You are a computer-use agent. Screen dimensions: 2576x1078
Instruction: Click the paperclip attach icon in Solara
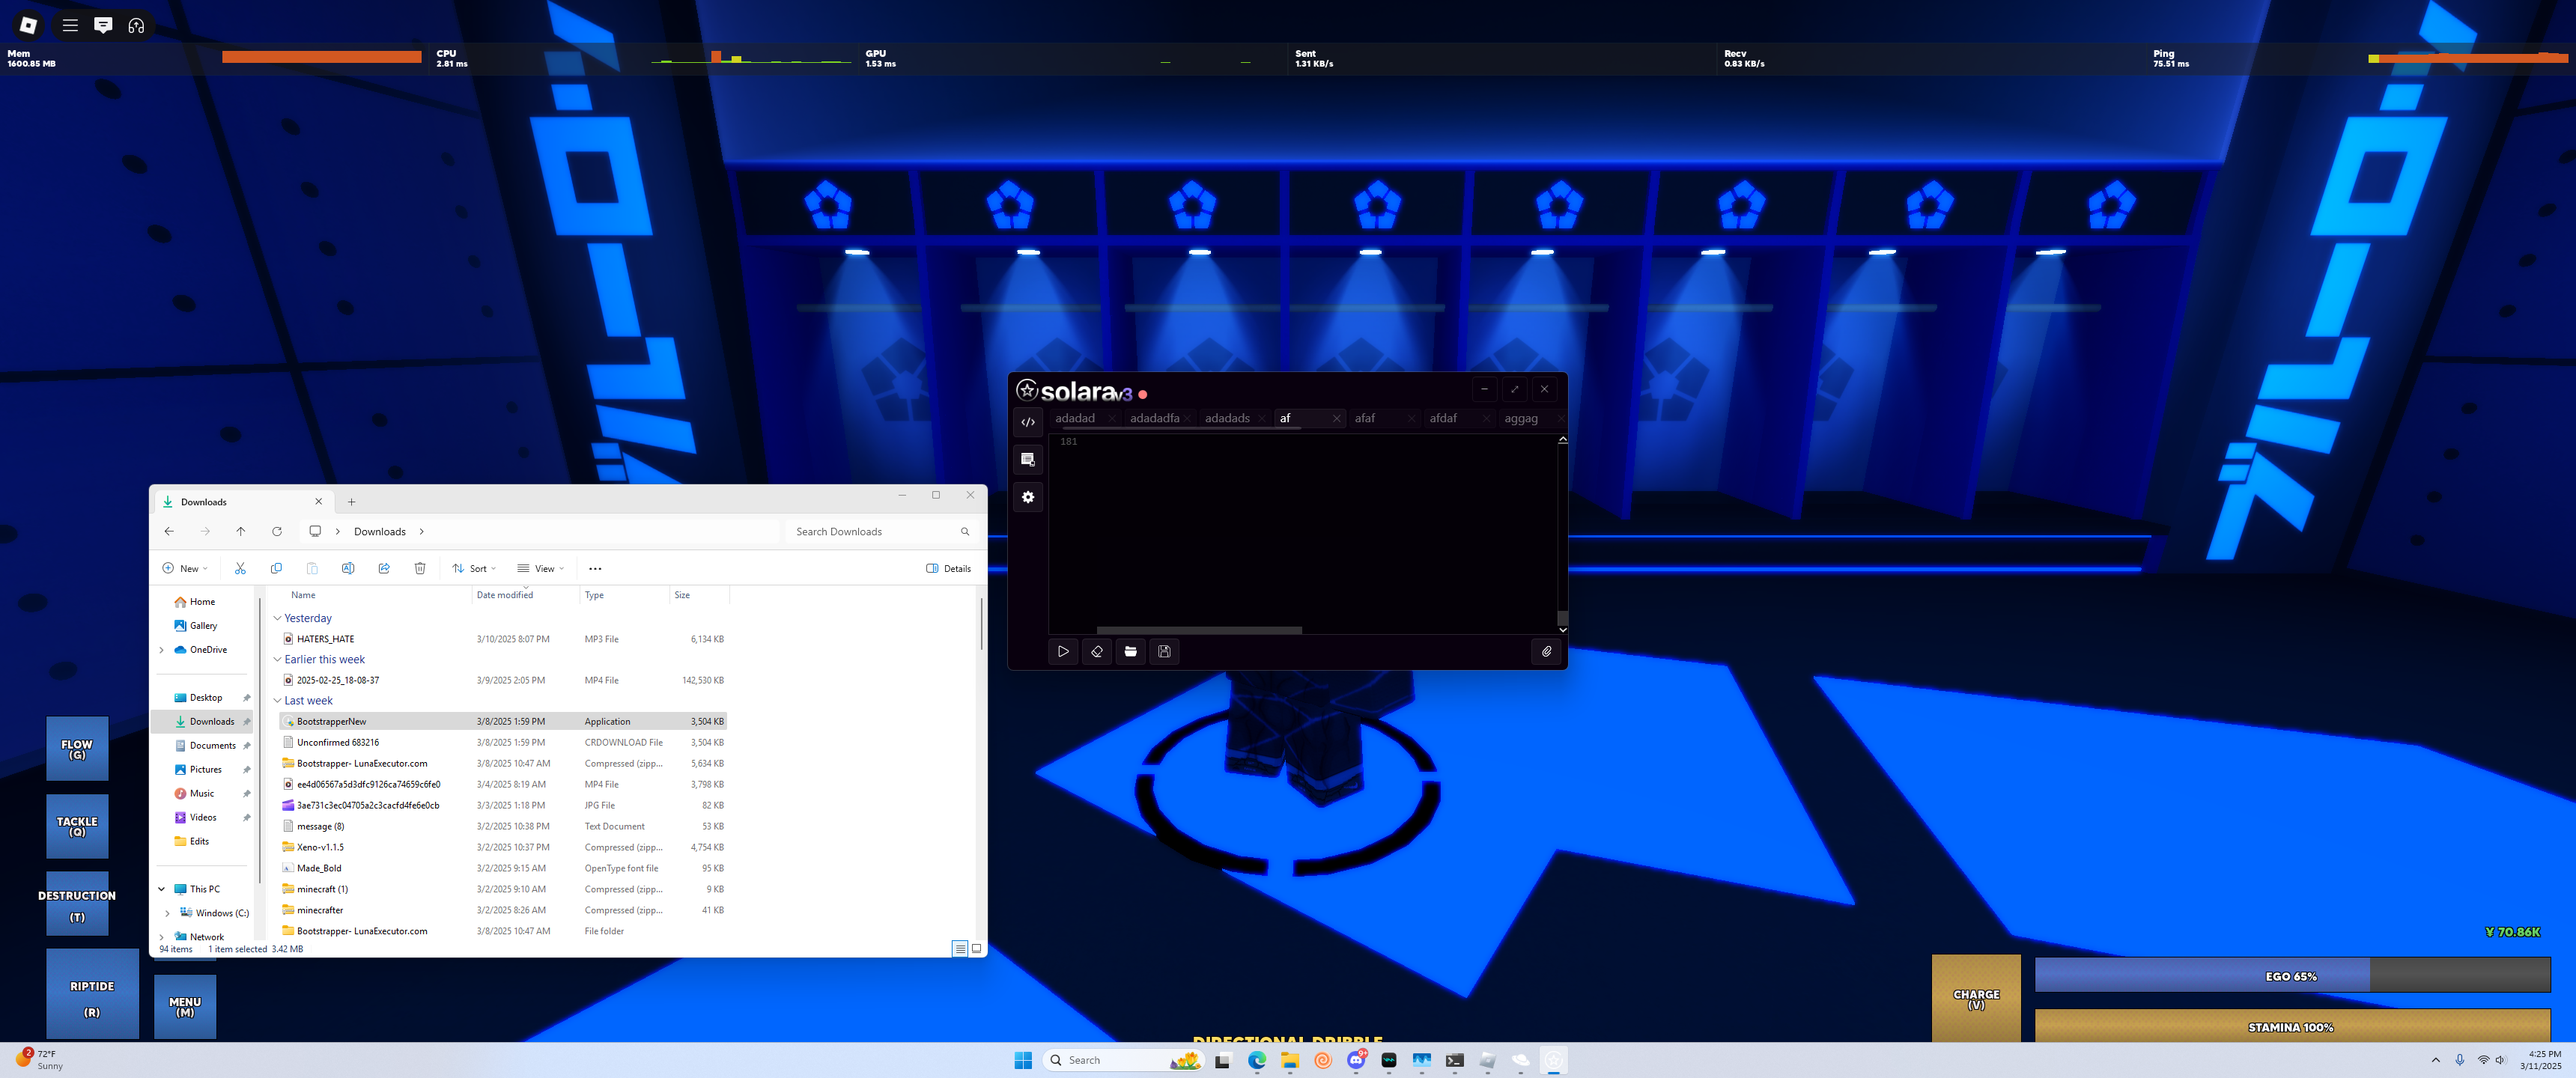click(x=1546, y=651)
